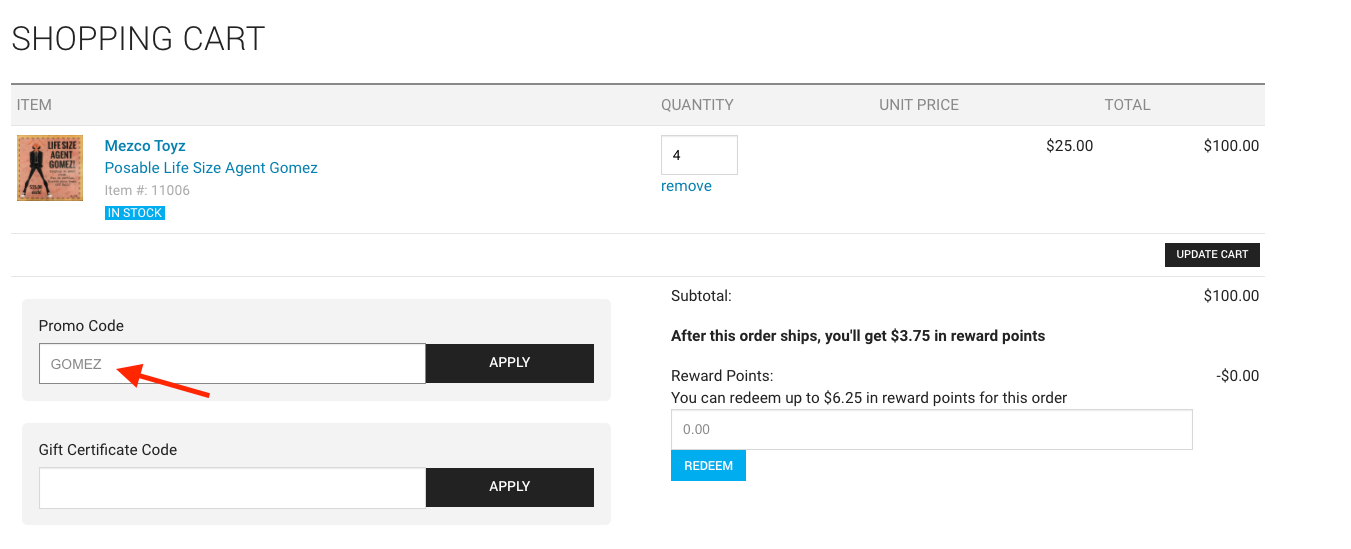Click the Gift Certificate Code label

108,450
